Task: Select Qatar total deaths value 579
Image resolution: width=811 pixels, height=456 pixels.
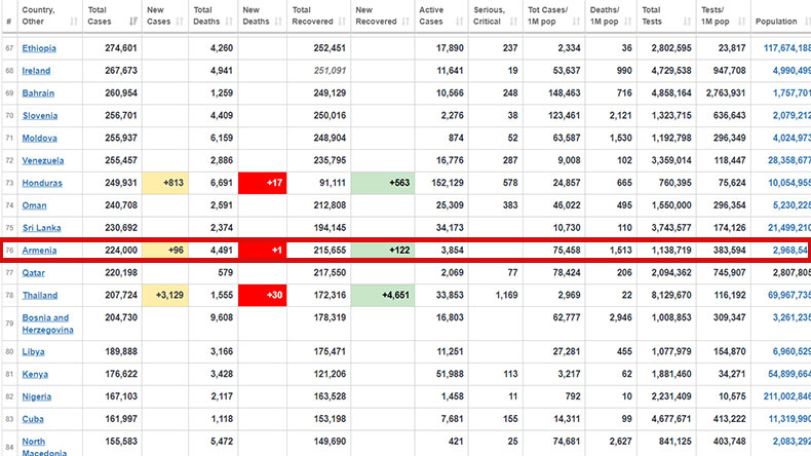Action: point(226,273)
